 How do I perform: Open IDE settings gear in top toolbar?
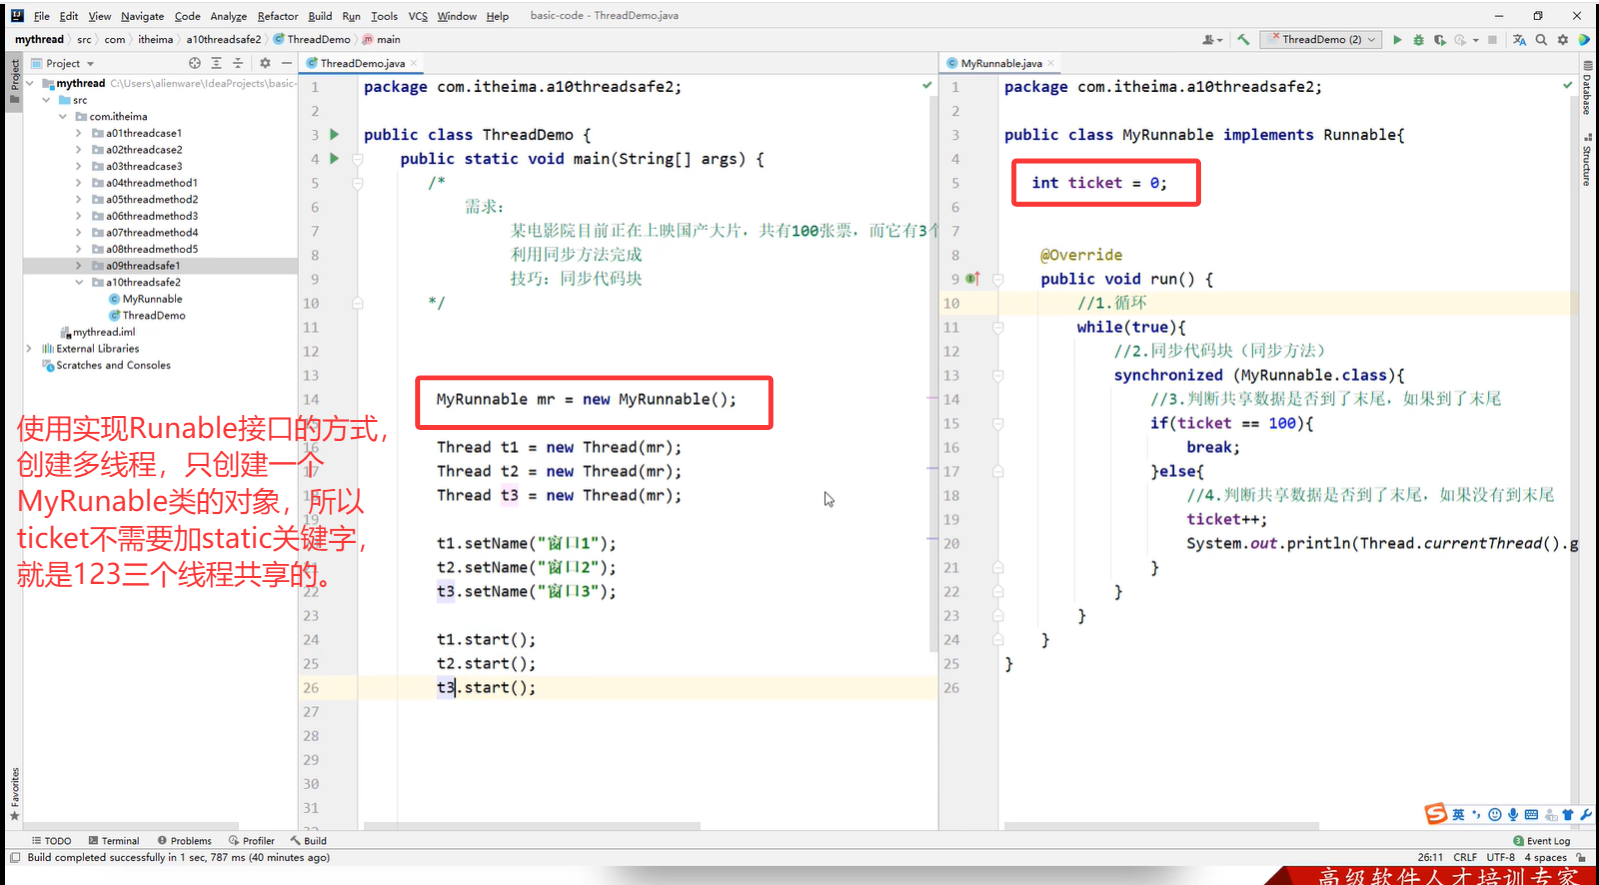tap(1562, 40)
